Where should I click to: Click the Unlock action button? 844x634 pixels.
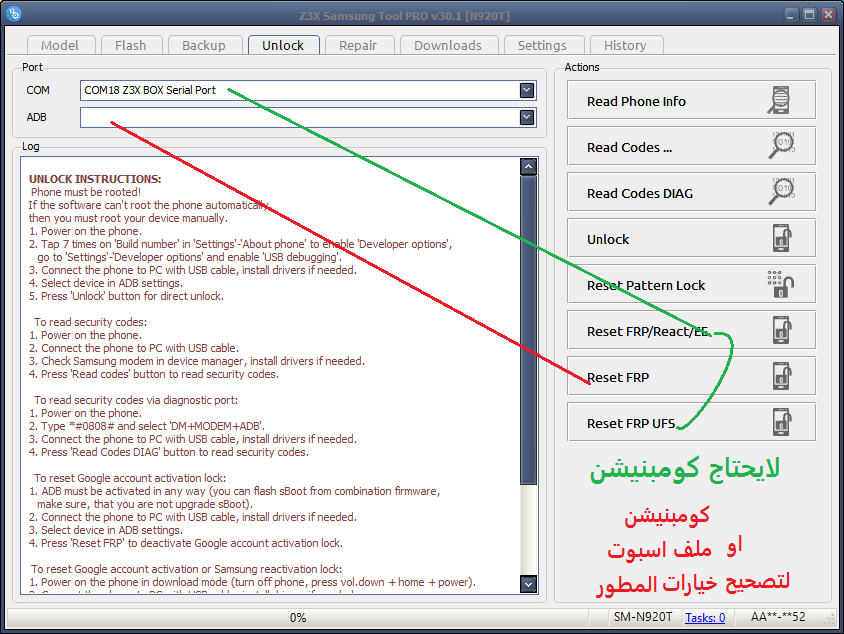(x=691, y=238)
